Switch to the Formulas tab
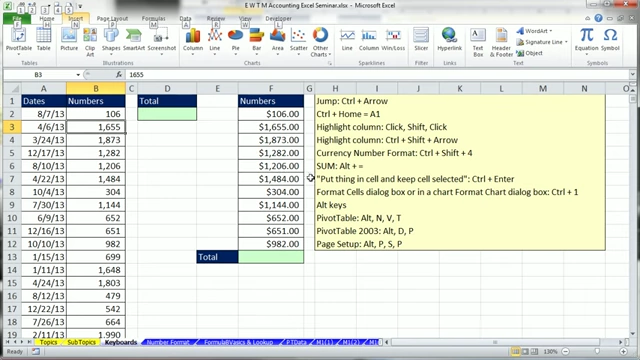Image resolution: width=640 pixels, height=360 pixels. pyautogui.click(x=153, y=18)
